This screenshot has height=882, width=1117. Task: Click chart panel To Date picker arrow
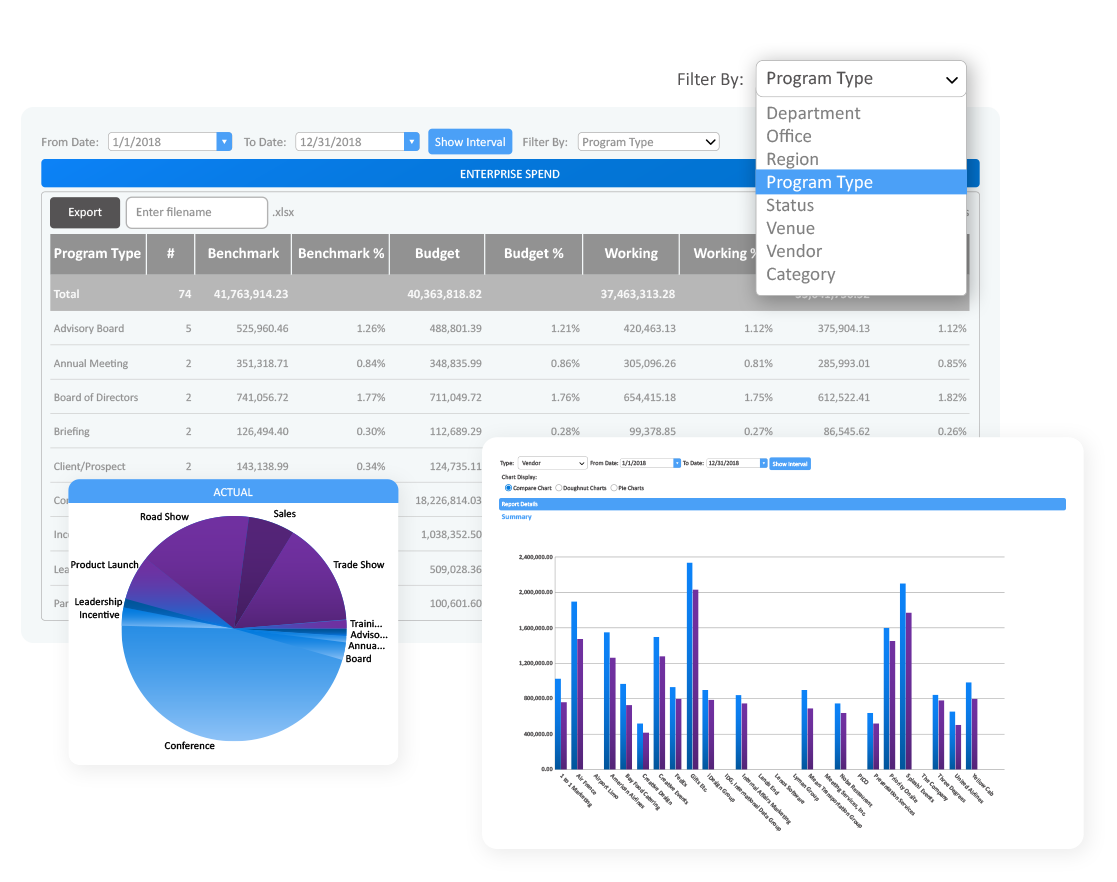[763, 464]
